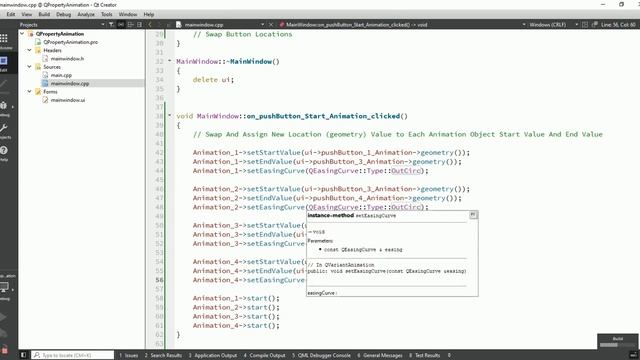Click the Run play button
Image resolution: width=640 pixels, height=360 pixels.
[3, 317]
